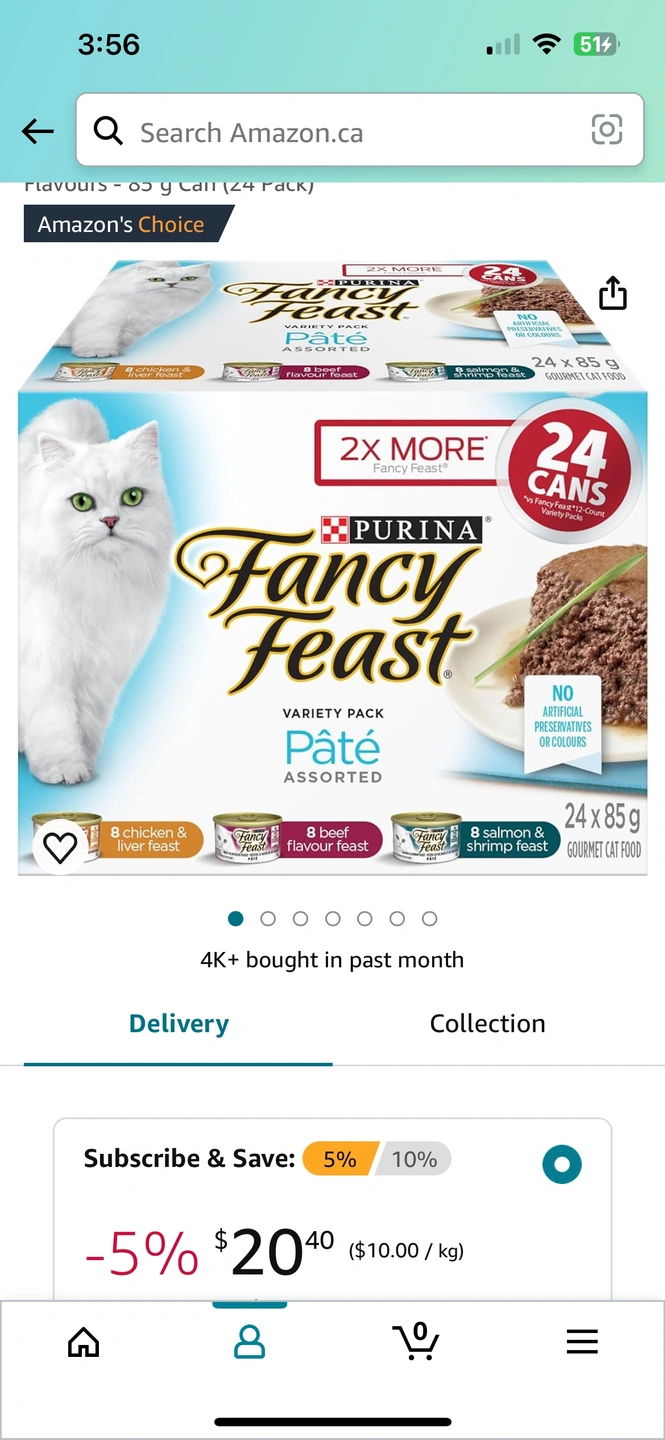The image size is (665, 1440).
Task: Switch to the Delivery tab
Action: pos(178,1024)
